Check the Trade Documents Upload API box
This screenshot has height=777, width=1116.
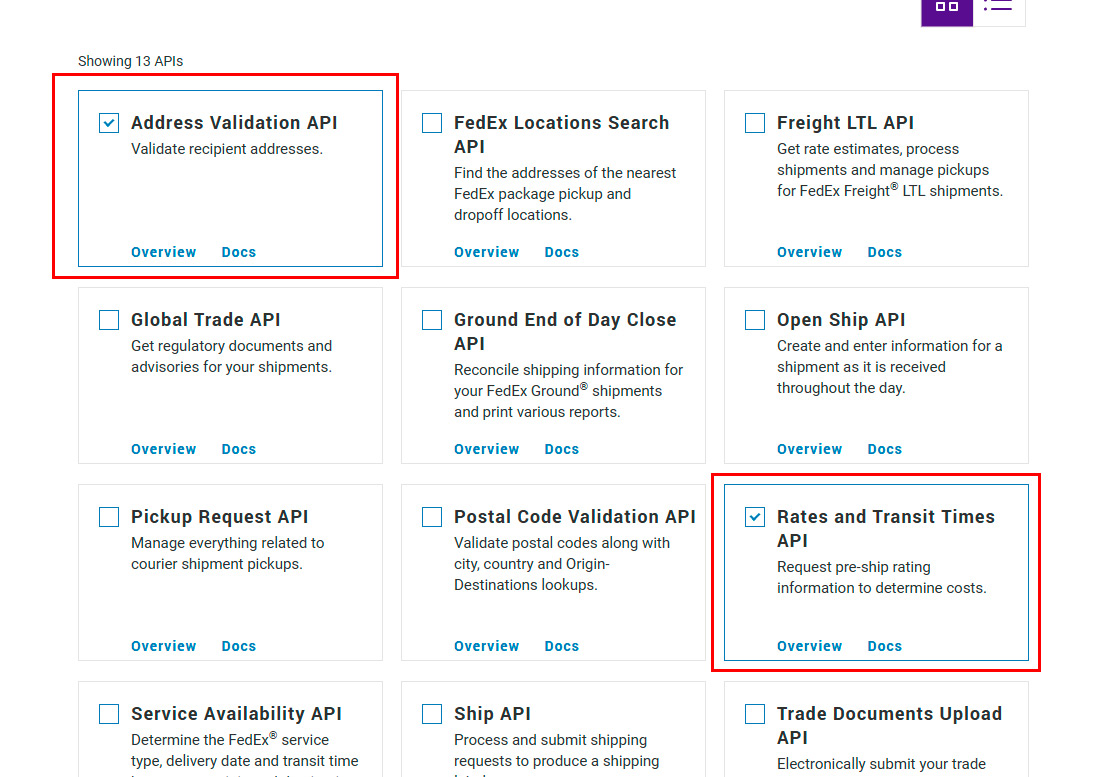[755, 714]
